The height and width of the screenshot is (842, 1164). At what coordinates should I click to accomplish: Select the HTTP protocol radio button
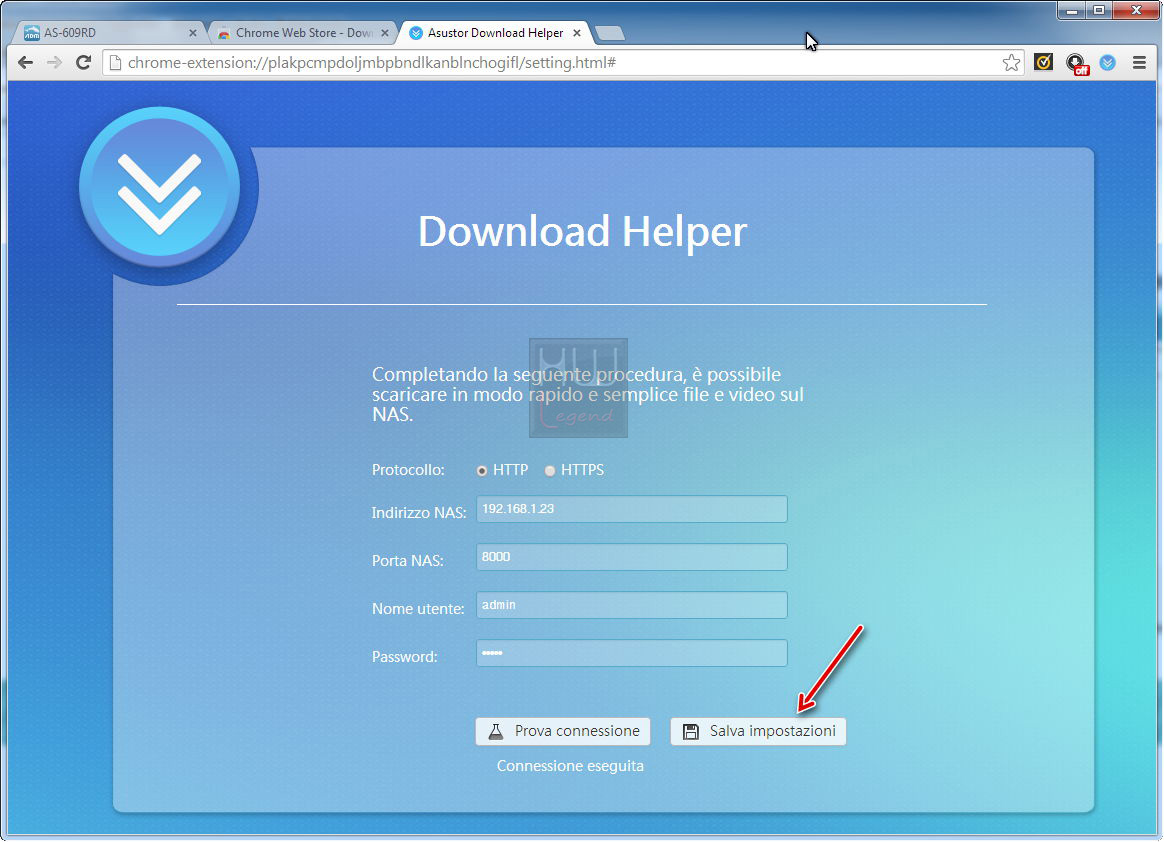pos(482,471)
